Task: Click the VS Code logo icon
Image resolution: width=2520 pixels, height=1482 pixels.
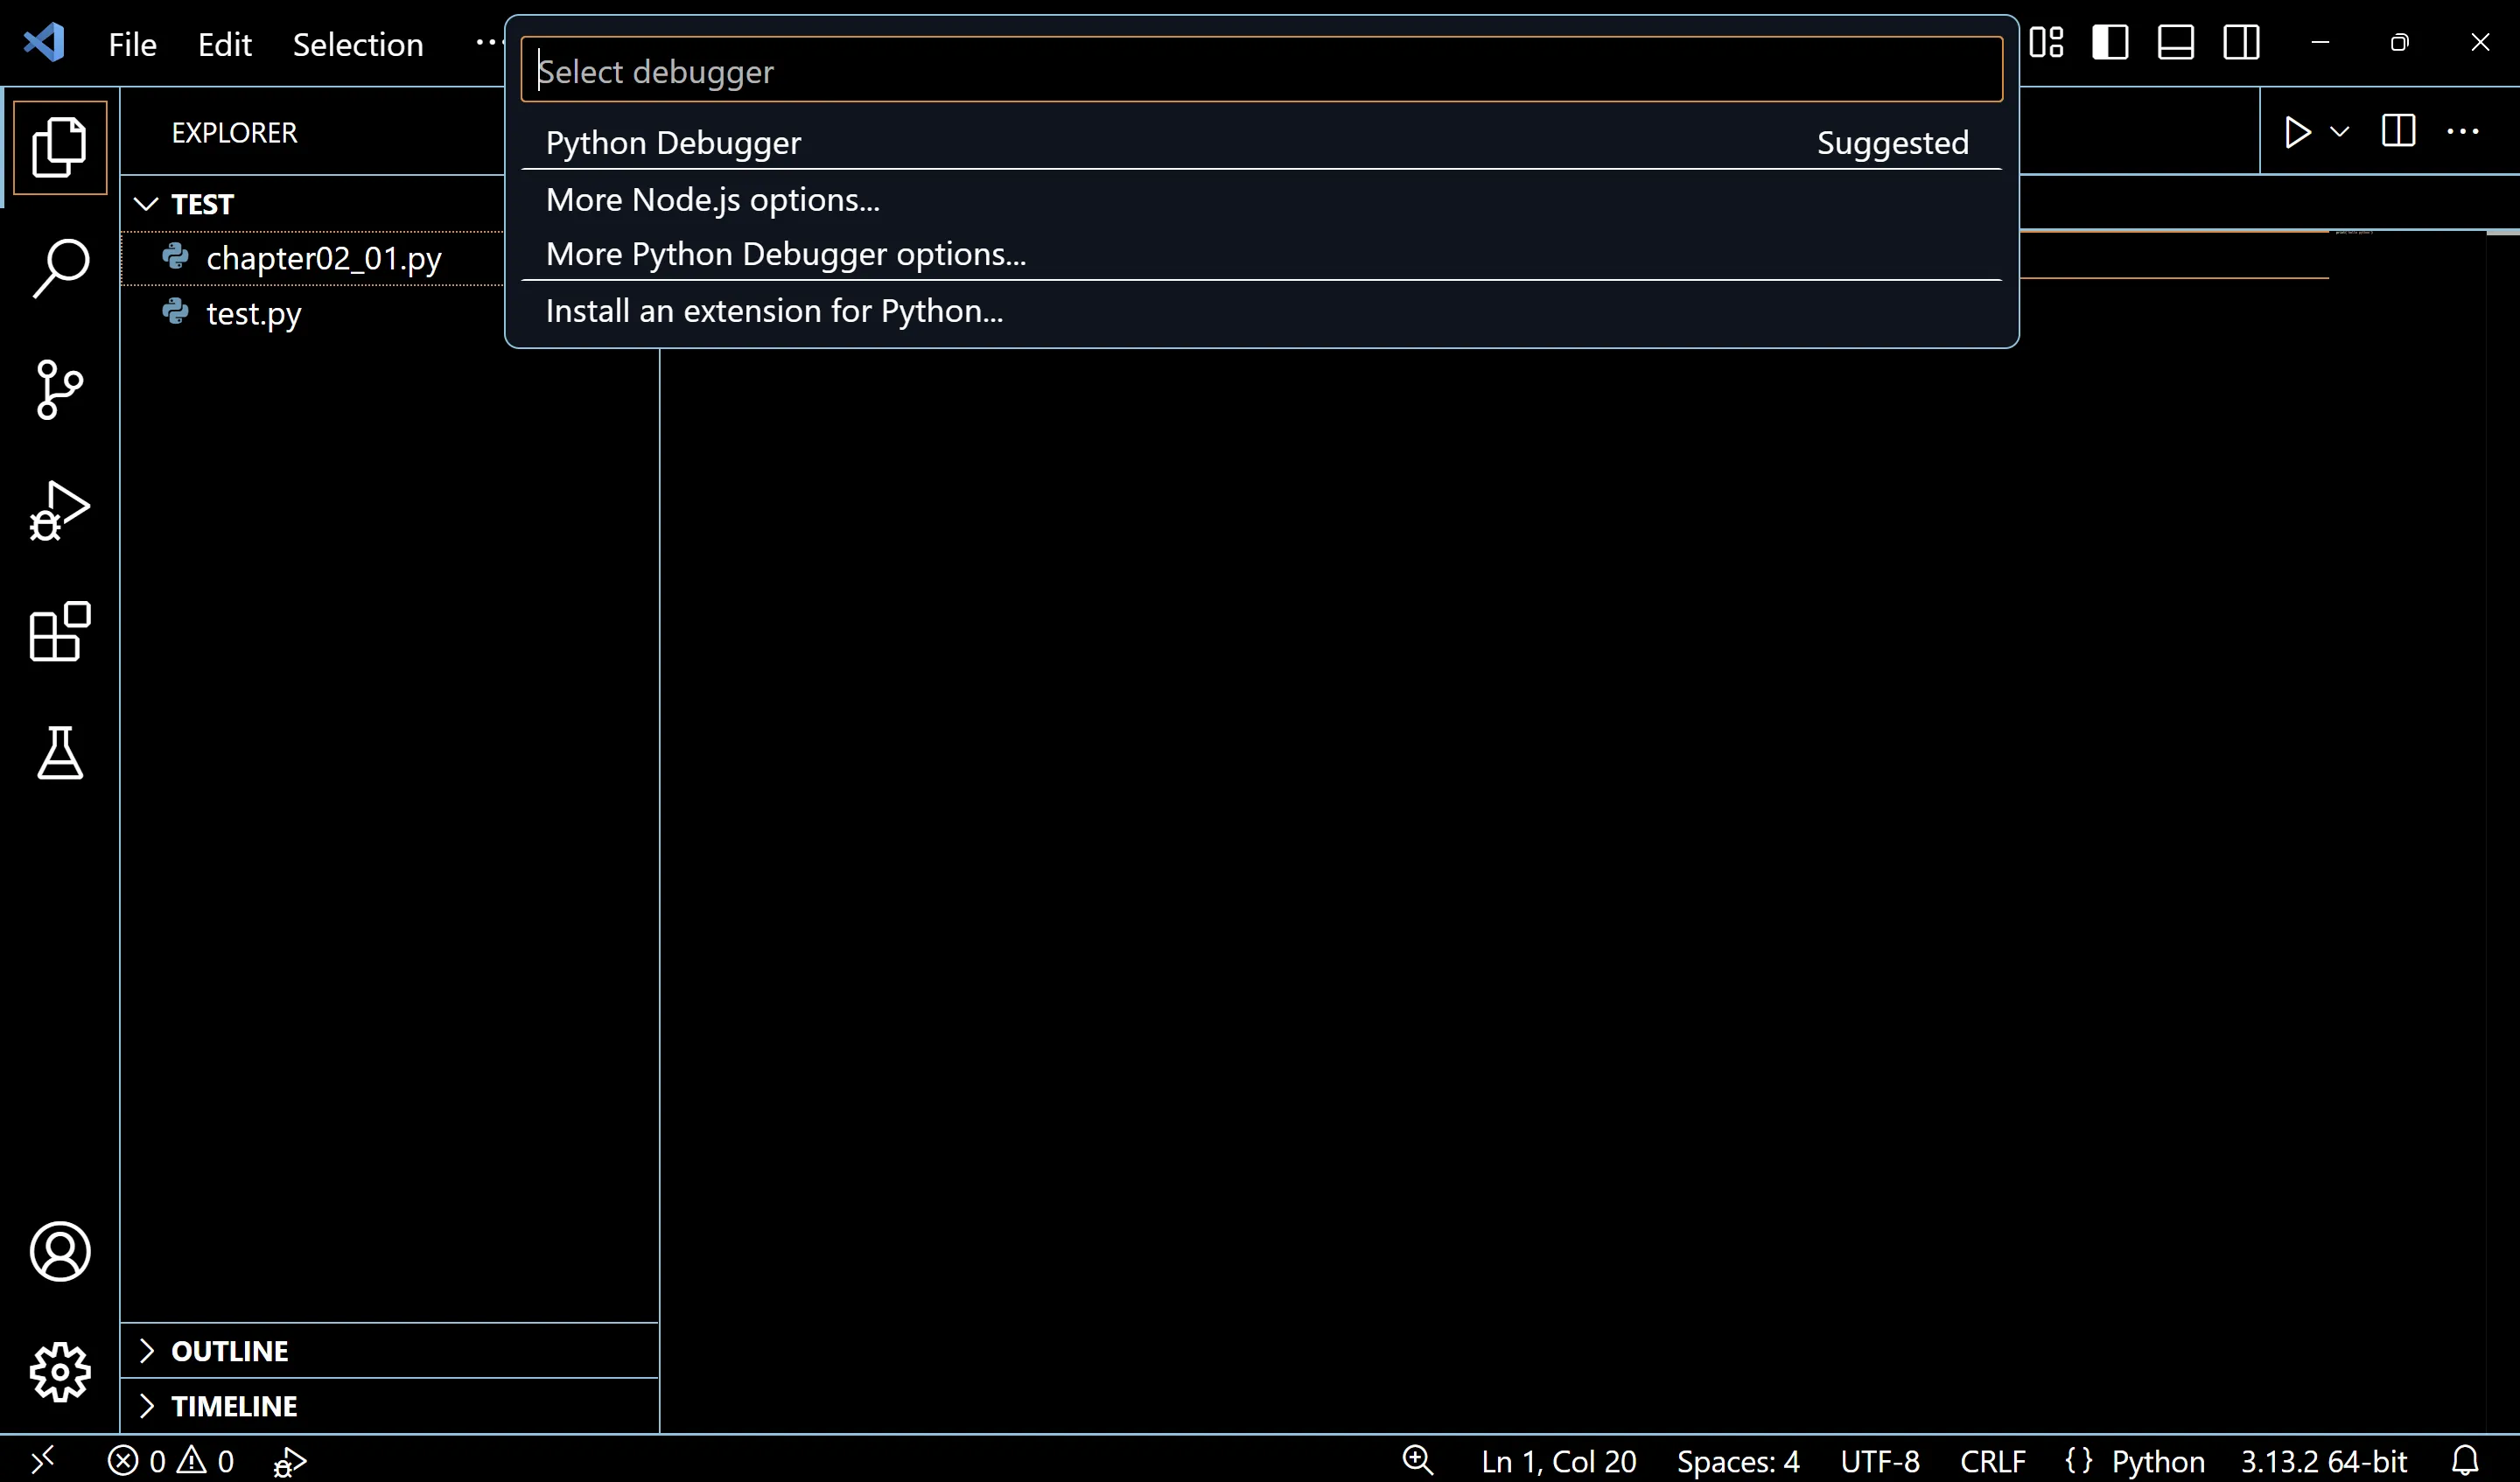Action: (x=44, y=43)
